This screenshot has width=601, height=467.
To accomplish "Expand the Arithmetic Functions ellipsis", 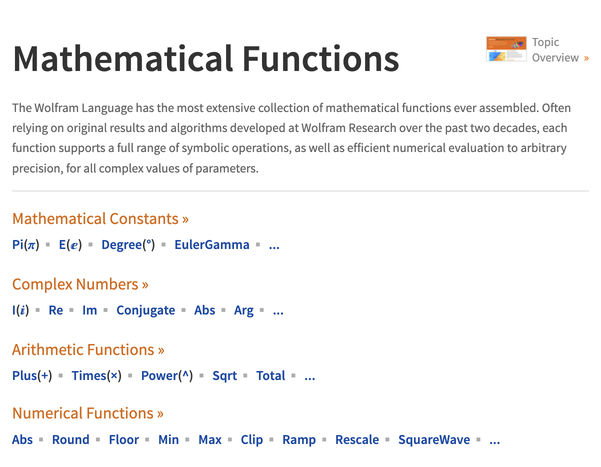I will 309,376.
